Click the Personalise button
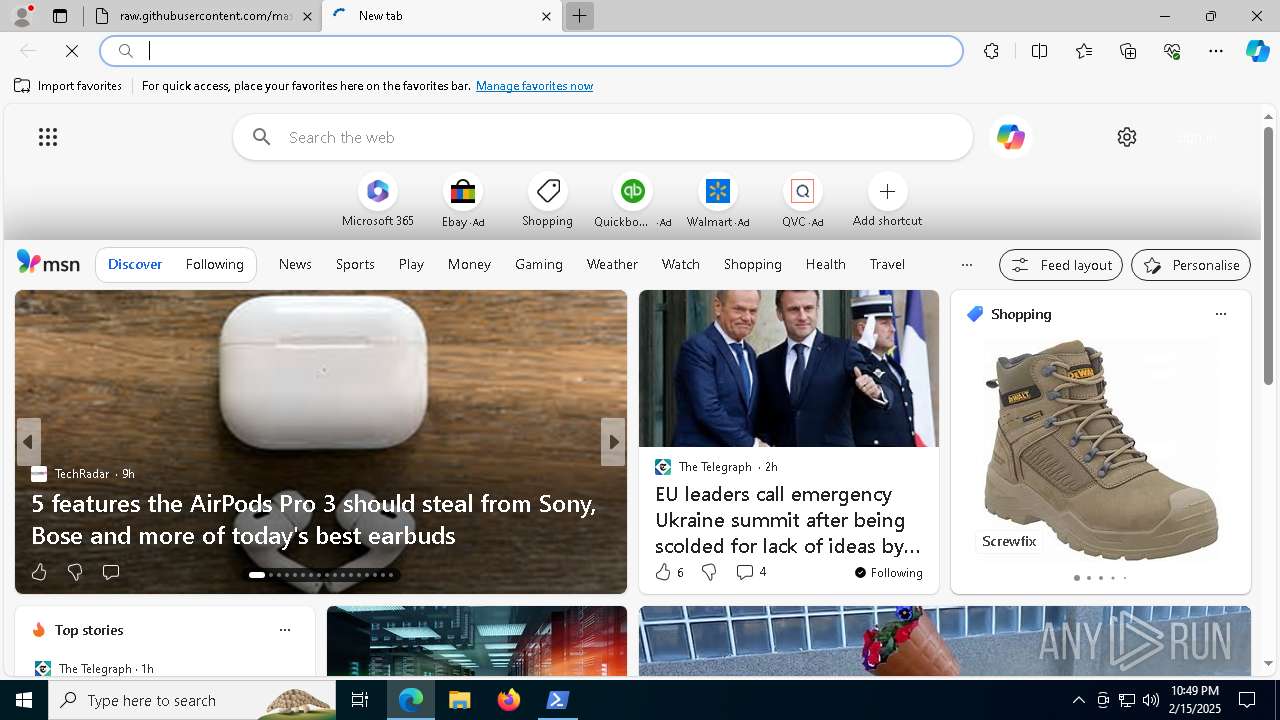The image size is (1280, 720). coord(1191,265)
